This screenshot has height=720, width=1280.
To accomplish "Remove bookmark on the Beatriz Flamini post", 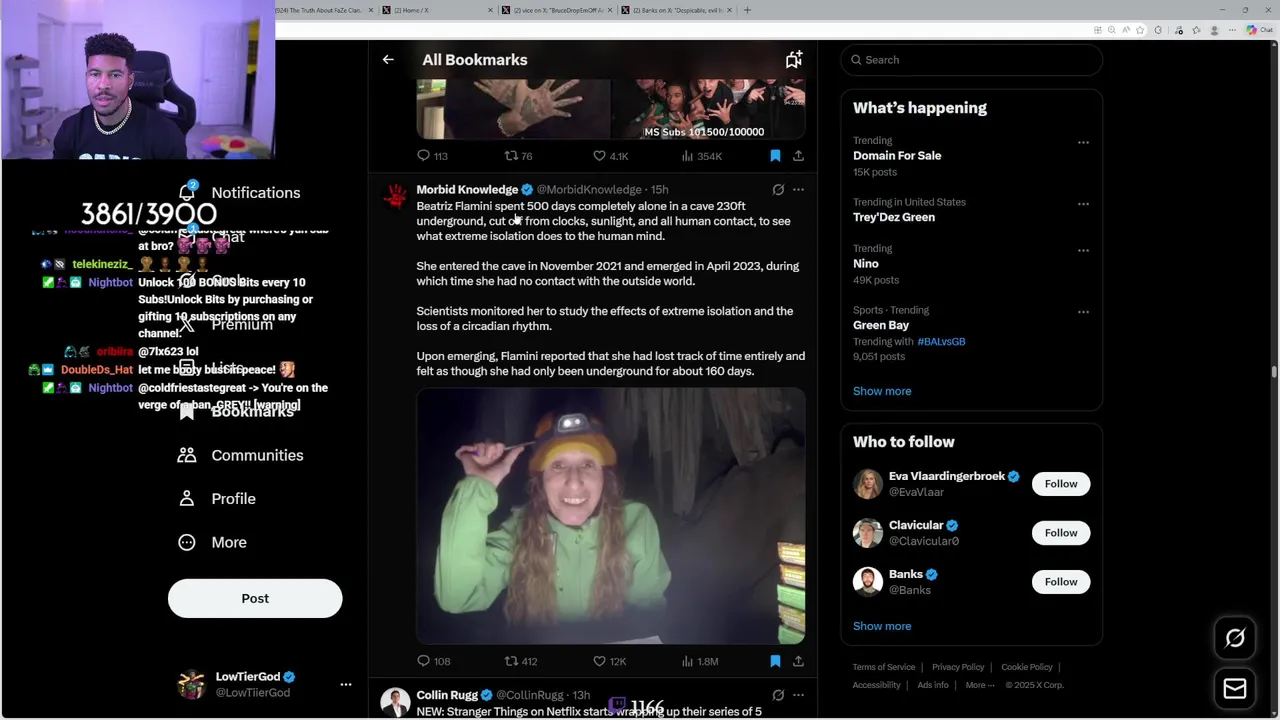I will (775, 661).
